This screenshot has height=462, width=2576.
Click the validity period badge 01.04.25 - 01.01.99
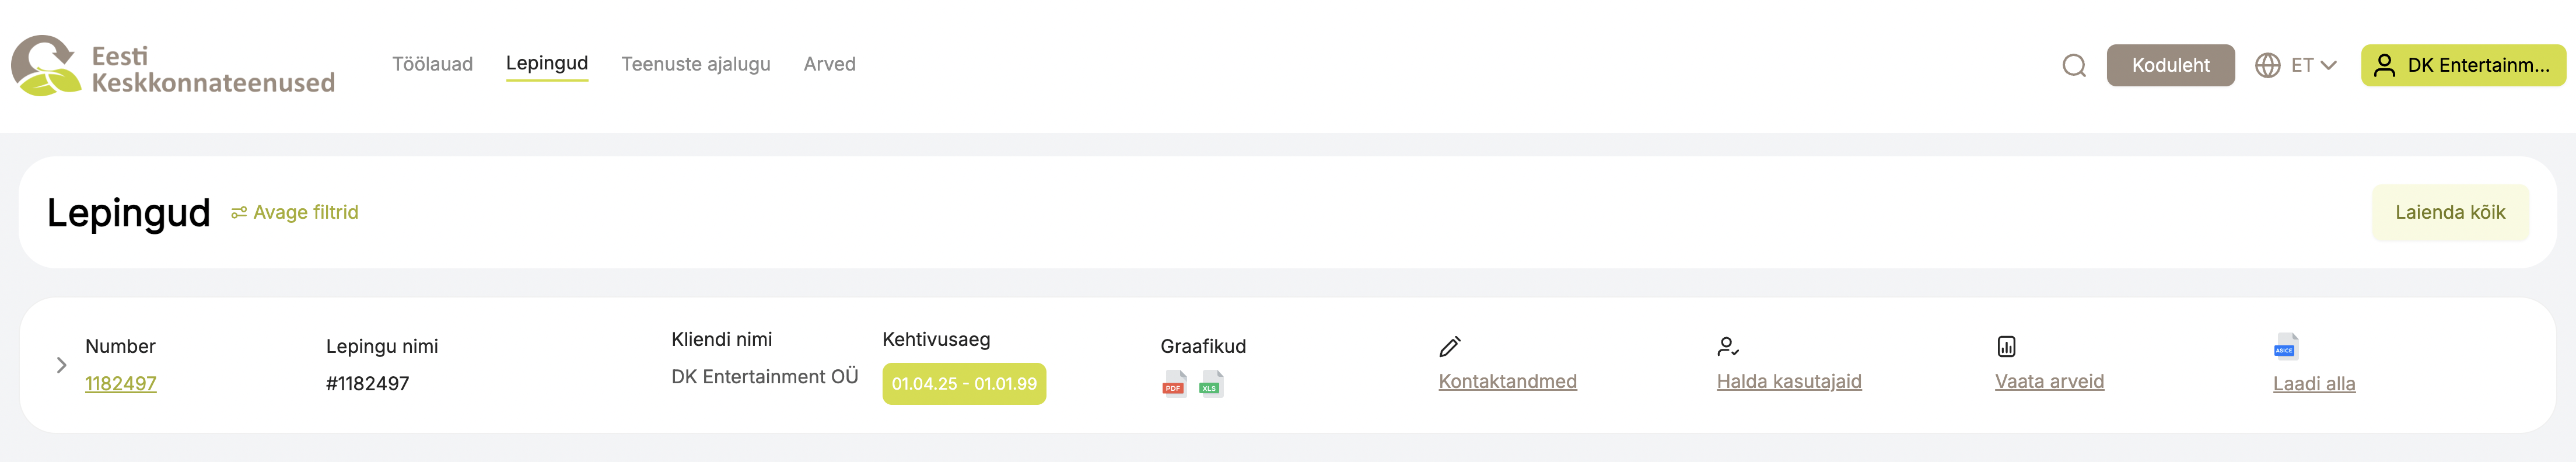pyautogui.click(x=964, y=384)
